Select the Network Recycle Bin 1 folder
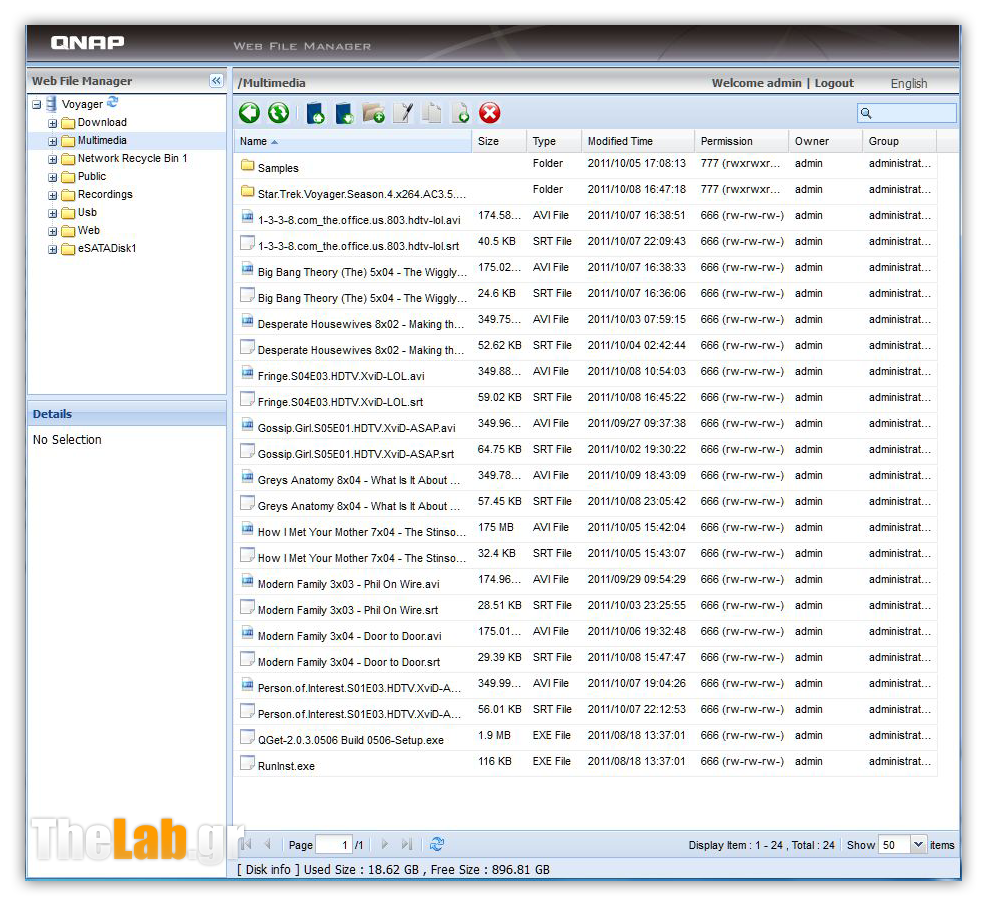987x906 pixels. [x=132, y=159]
